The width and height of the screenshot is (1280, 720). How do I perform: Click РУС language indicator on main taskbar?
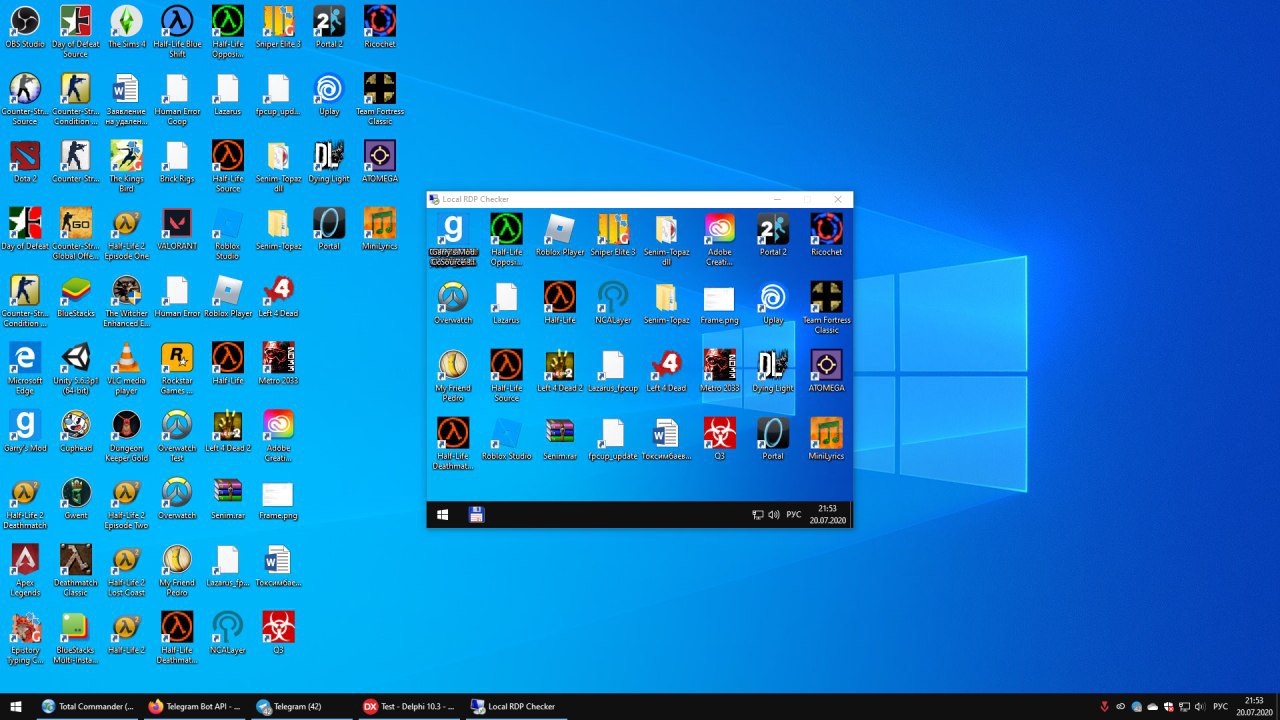(x=1221, y=707)
